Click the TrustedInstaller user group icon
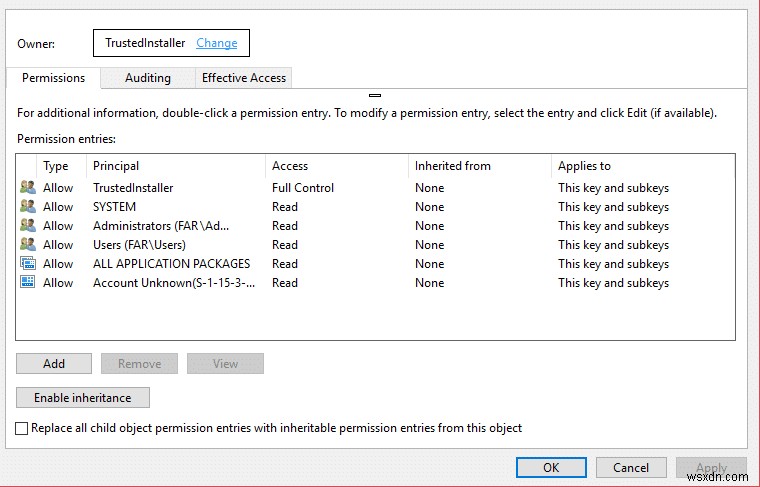This screenshot has height=487, width=760. click(27, 188)
